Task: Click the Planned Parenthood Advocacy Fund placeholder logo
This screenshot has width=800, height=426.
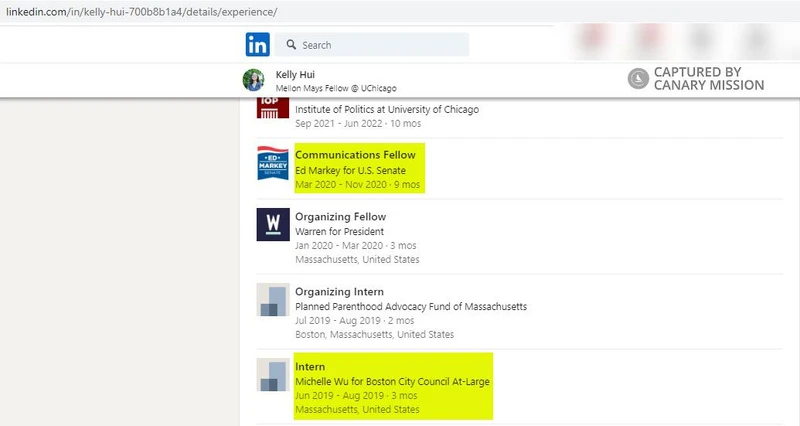Action: point(273,299)
